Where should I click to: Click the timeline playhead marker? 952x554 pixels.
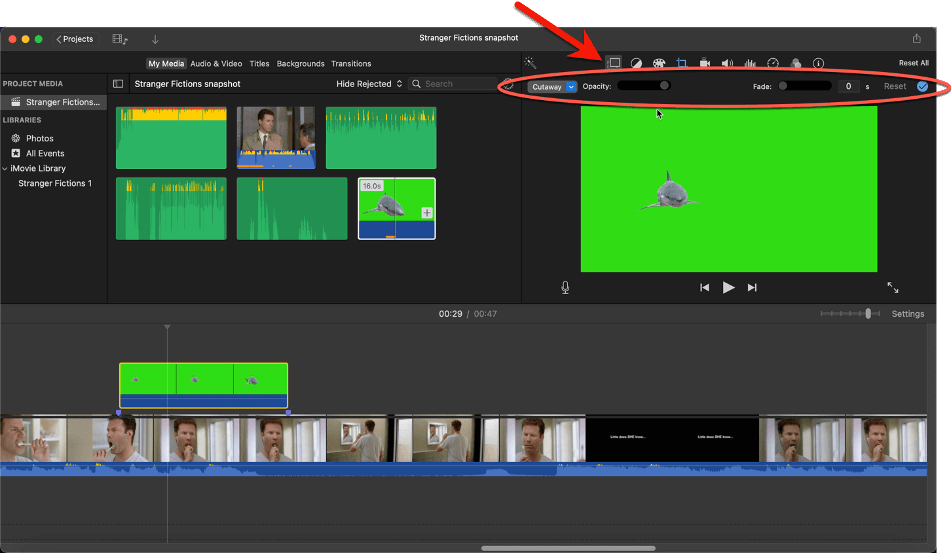pos(168,327)
